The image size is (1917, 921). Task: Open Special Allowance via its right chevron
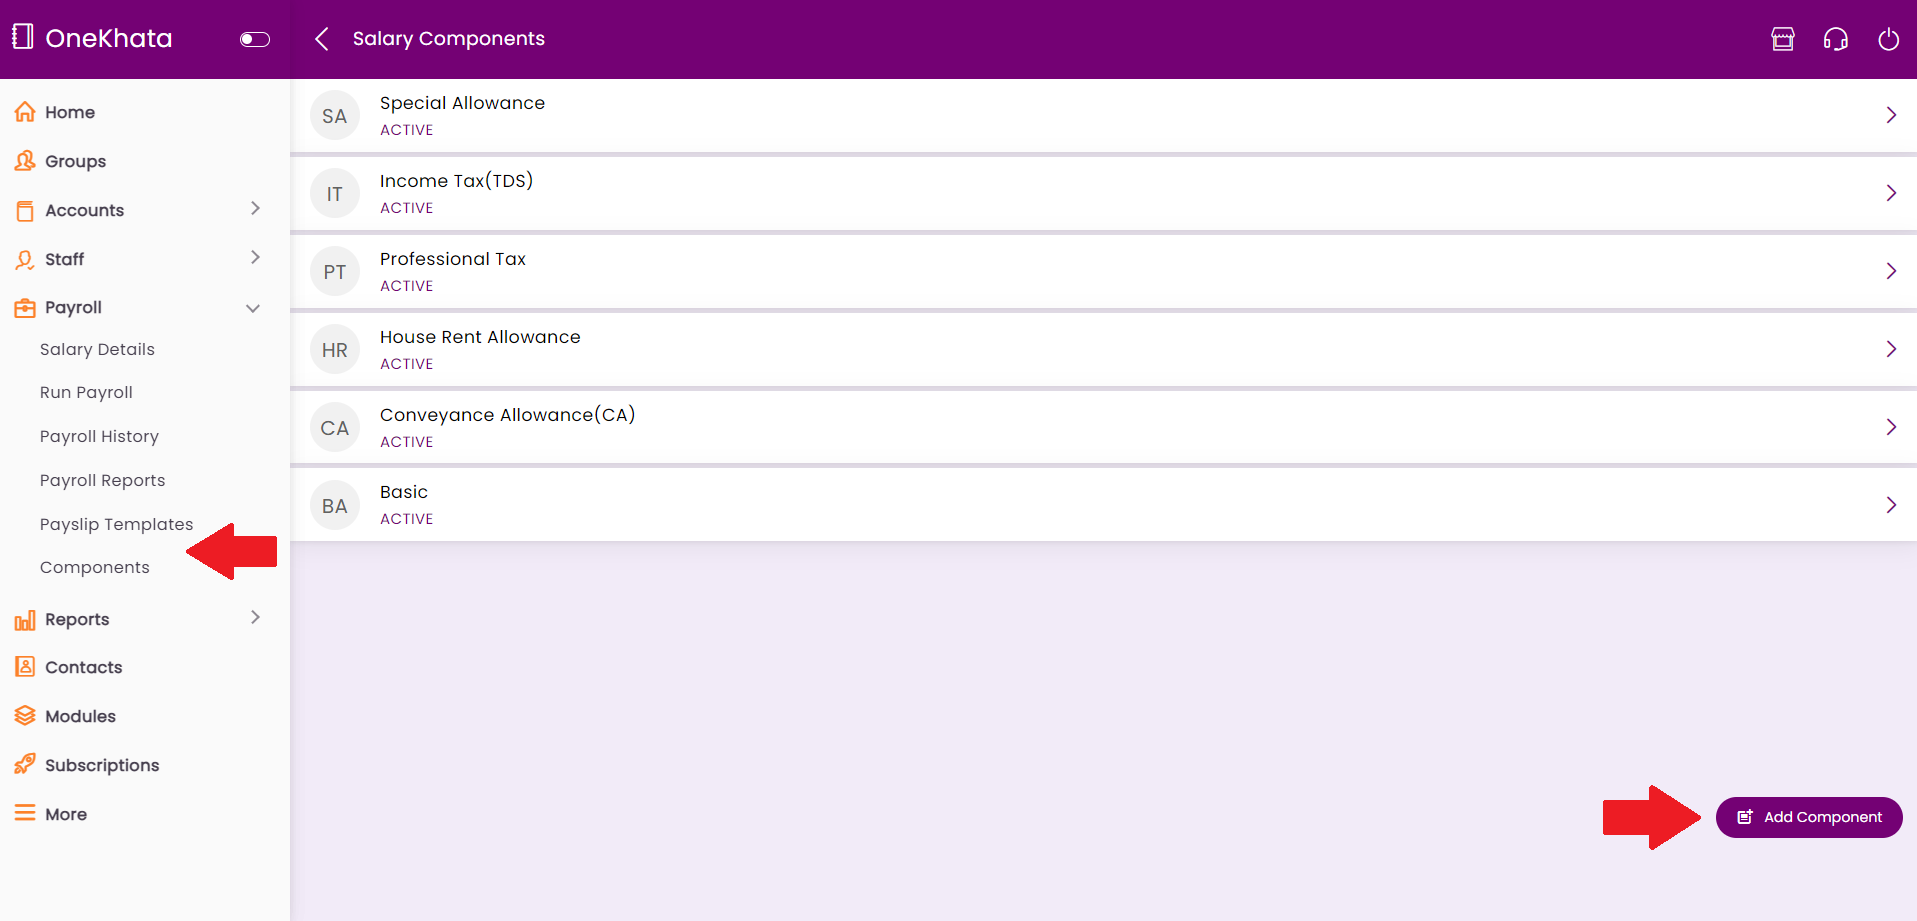[x=1891, y=115]
